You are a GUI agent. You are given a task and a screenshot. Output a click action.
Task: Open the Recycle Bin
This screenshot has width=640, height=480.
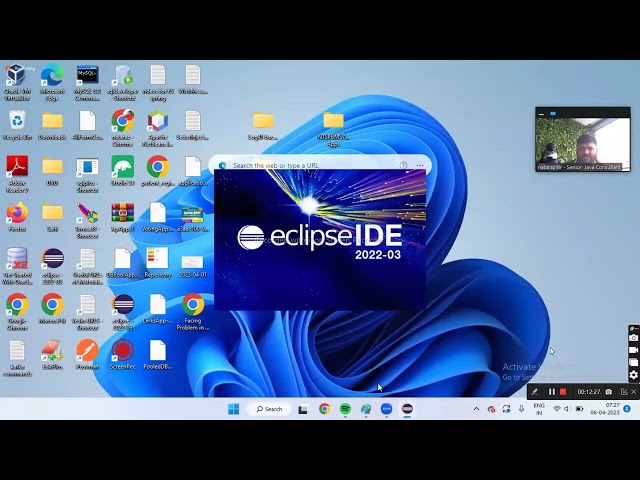tap(17, 126)
